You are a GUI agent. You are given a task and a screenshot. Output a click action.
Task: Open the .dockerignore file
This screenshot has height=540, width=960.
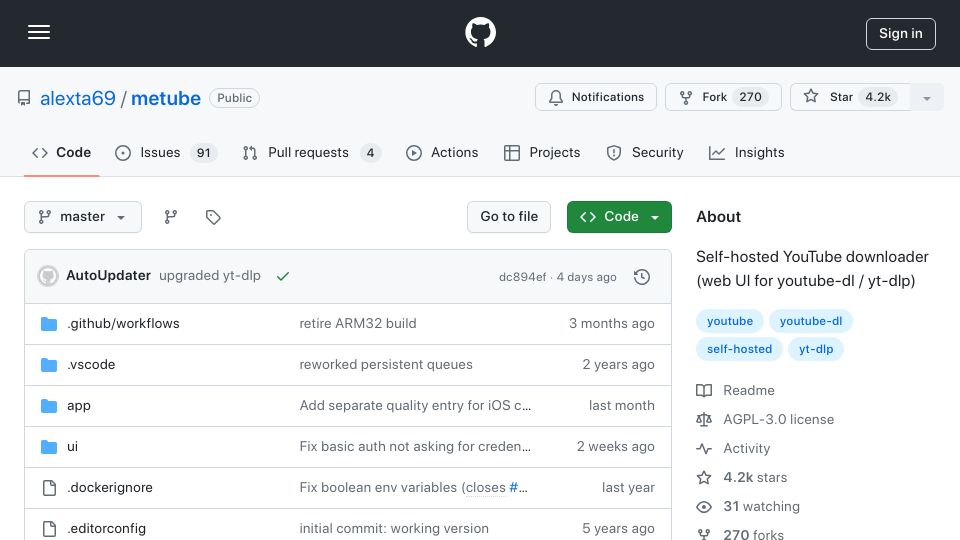pyautogui.click(x=110, y=487)
